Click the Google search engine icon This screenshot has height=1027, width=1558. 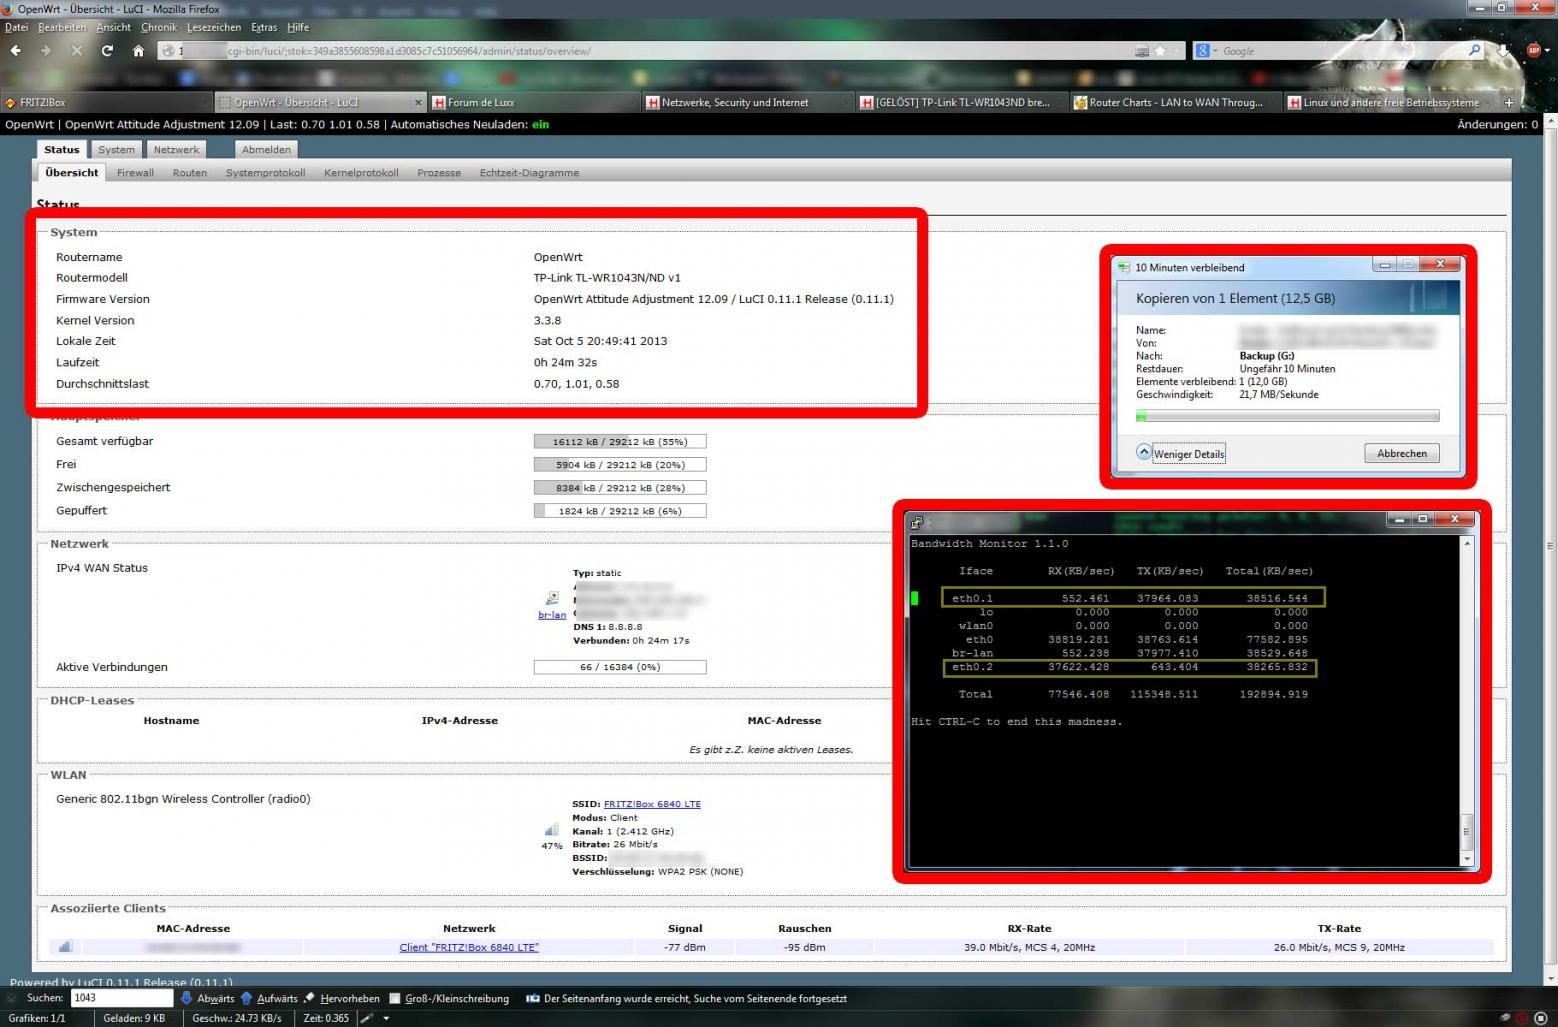(x=1203, y=50)
